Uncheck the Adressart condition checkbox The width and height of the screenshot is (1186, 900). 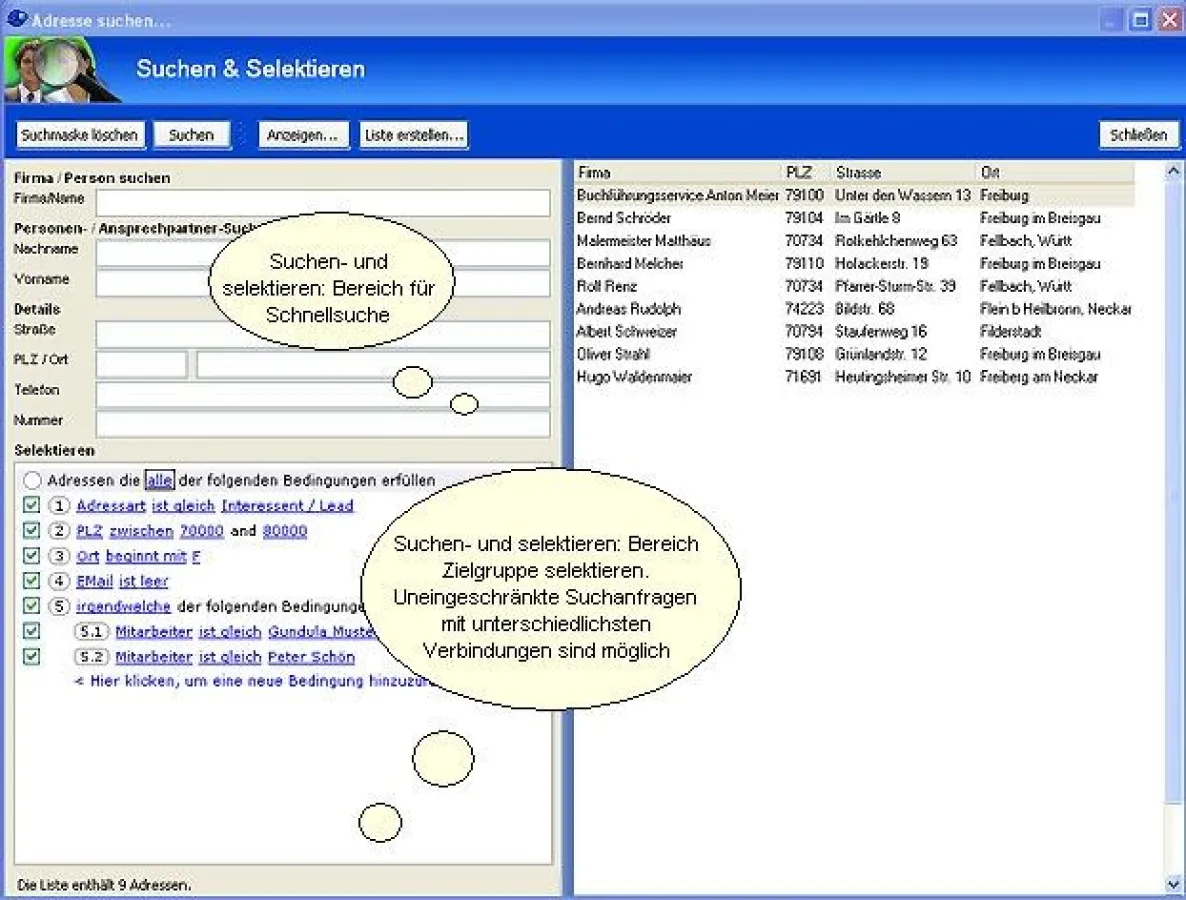tap(32, 506)
